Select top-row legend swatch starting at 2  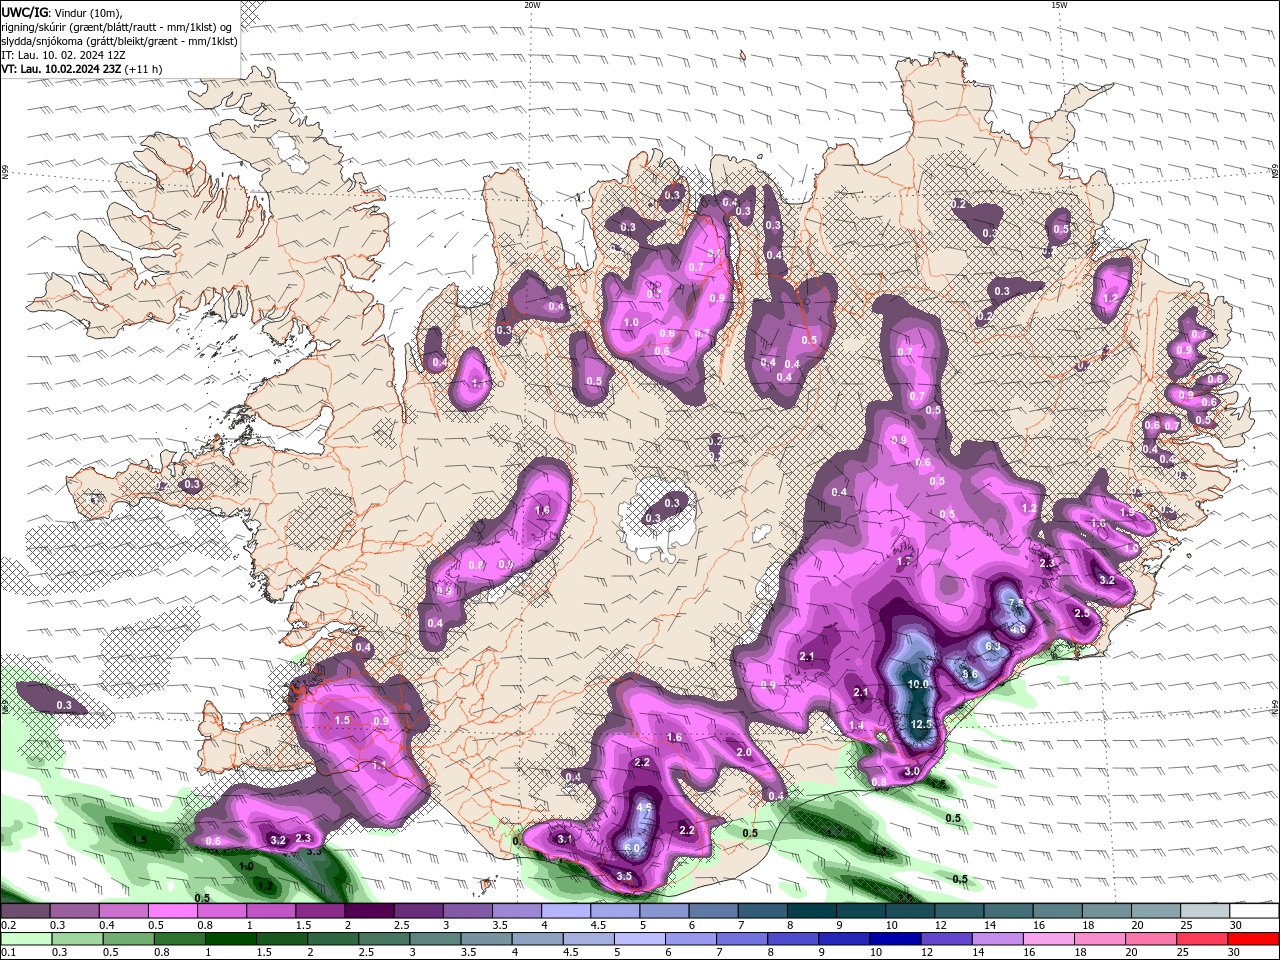[369, 911]
